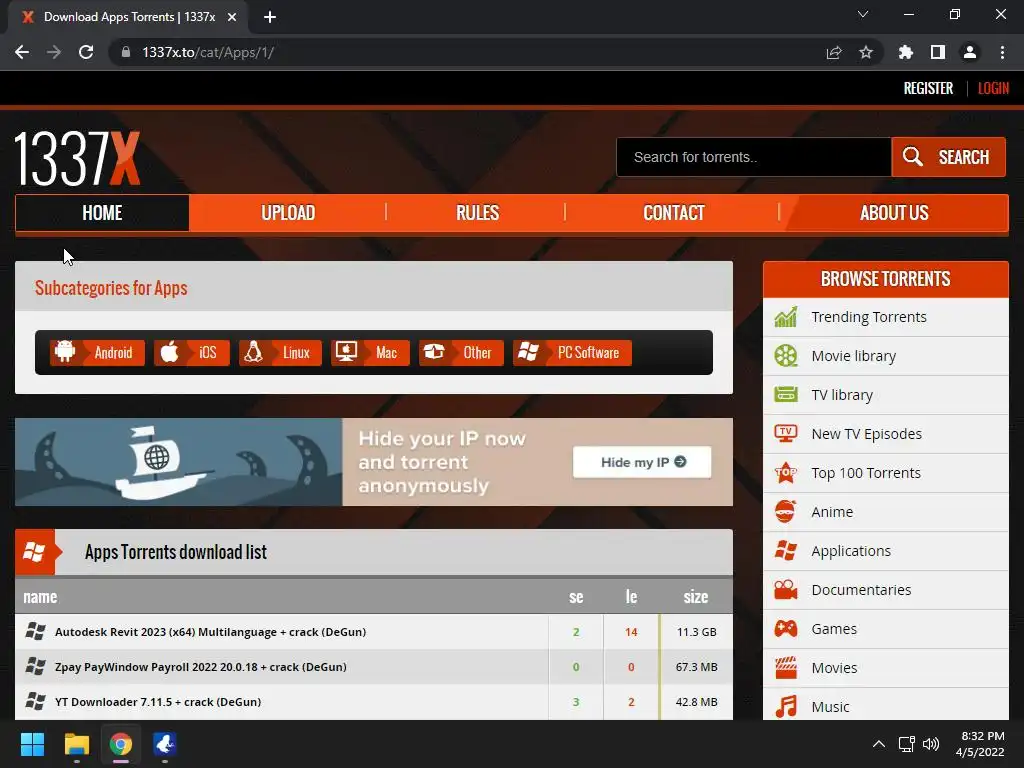Viewport: 1024px width, 768px height.
Task: Click the 'size' column header
Action: 696,597
